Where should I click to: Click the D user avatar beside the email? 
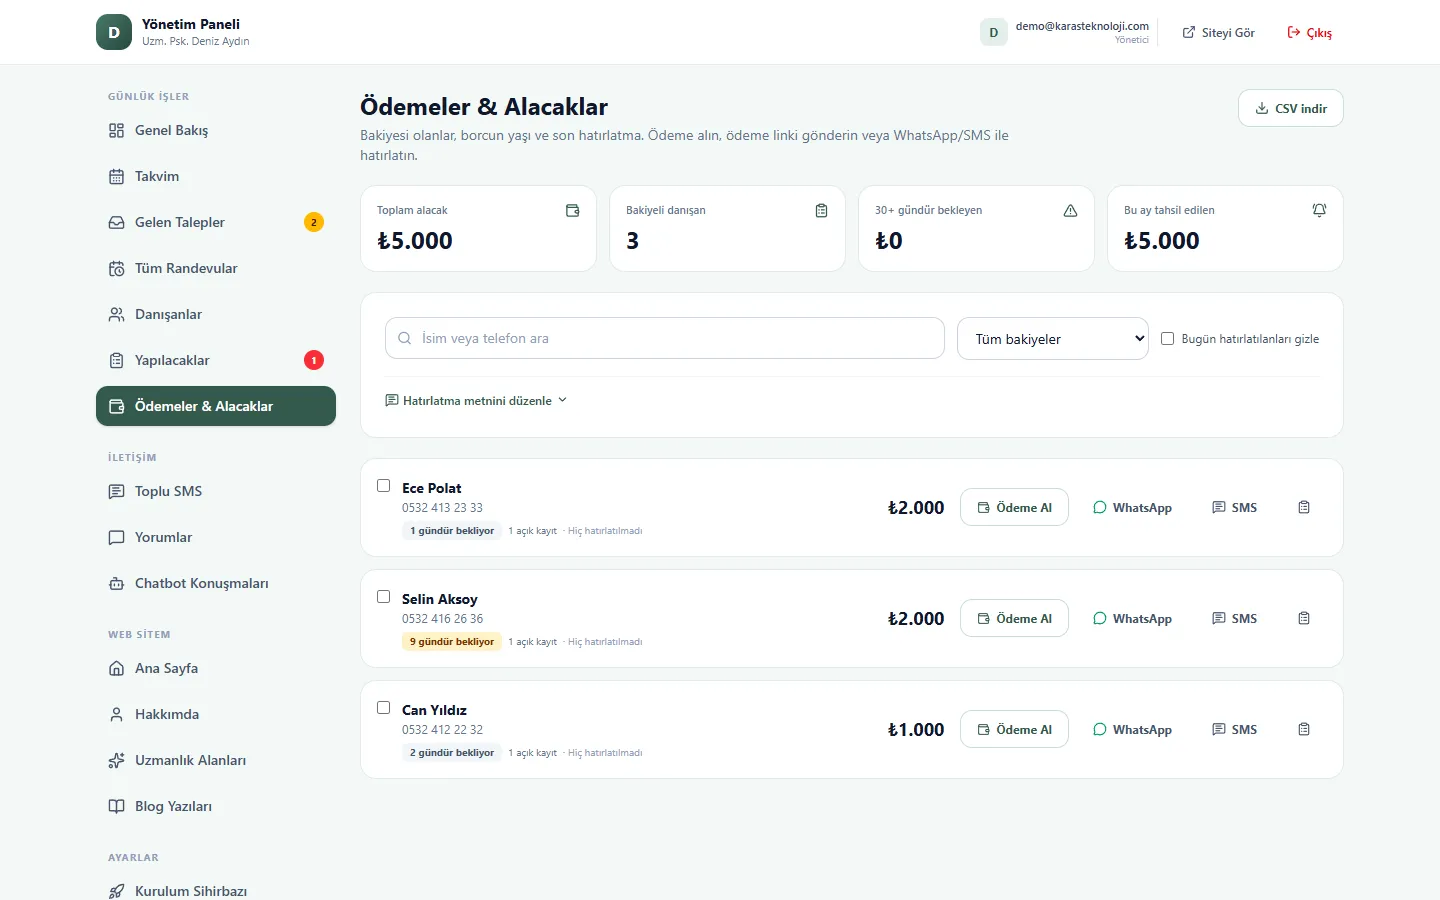[994, 32]
